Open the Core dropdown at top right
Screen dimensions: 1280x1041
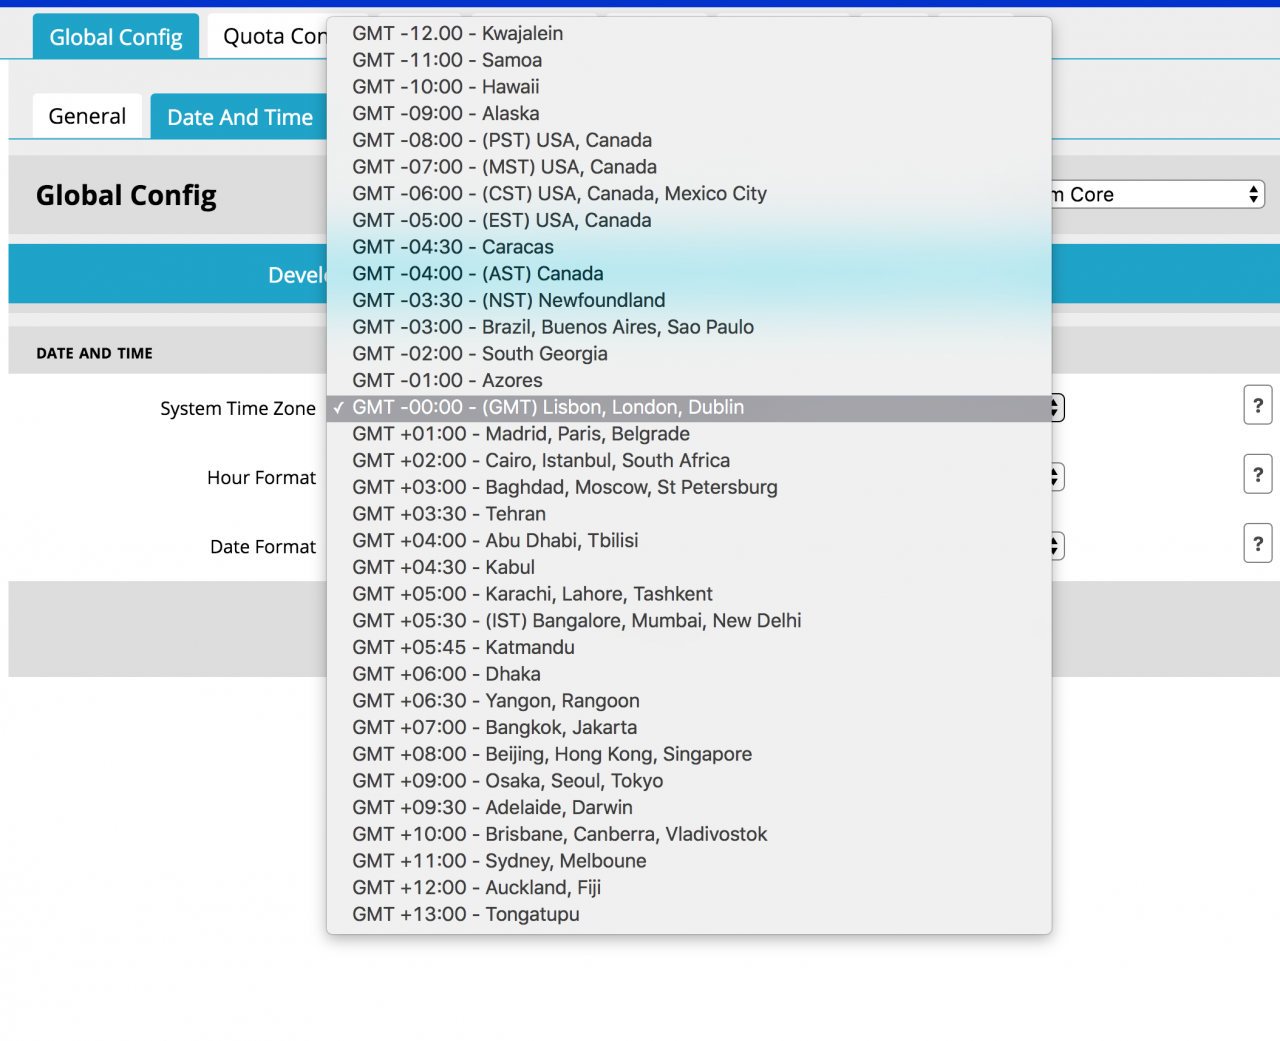(1158, 195)
